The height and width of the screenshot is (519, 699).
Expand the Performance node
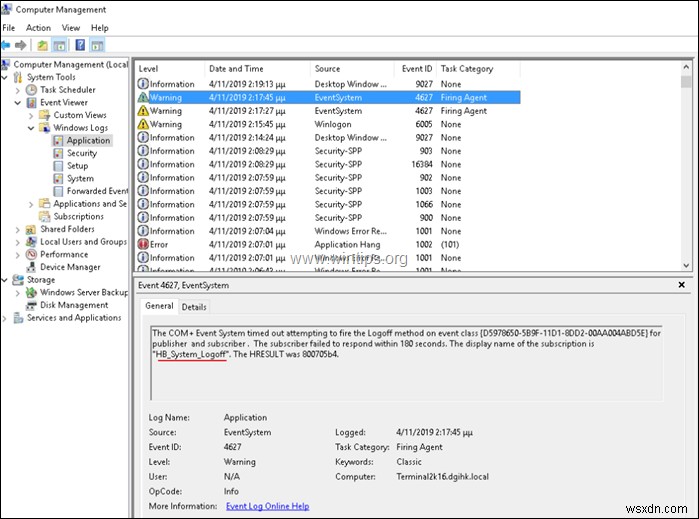[x=18, y=255]
